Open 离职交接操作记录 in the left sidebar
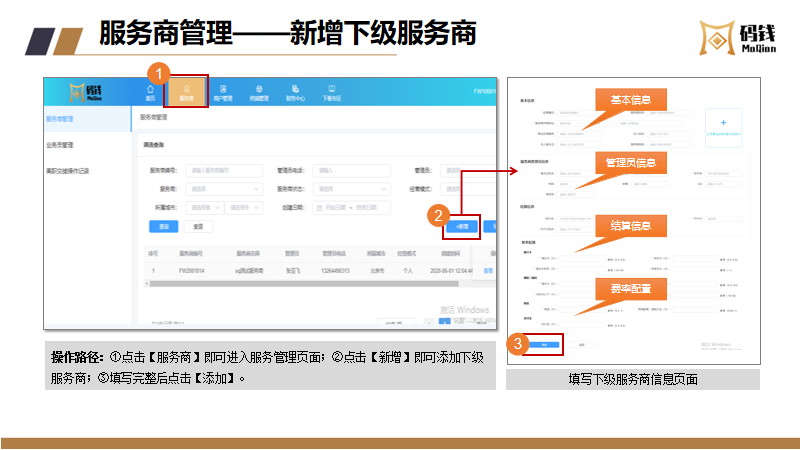800x450 pixels. point(67,171)
